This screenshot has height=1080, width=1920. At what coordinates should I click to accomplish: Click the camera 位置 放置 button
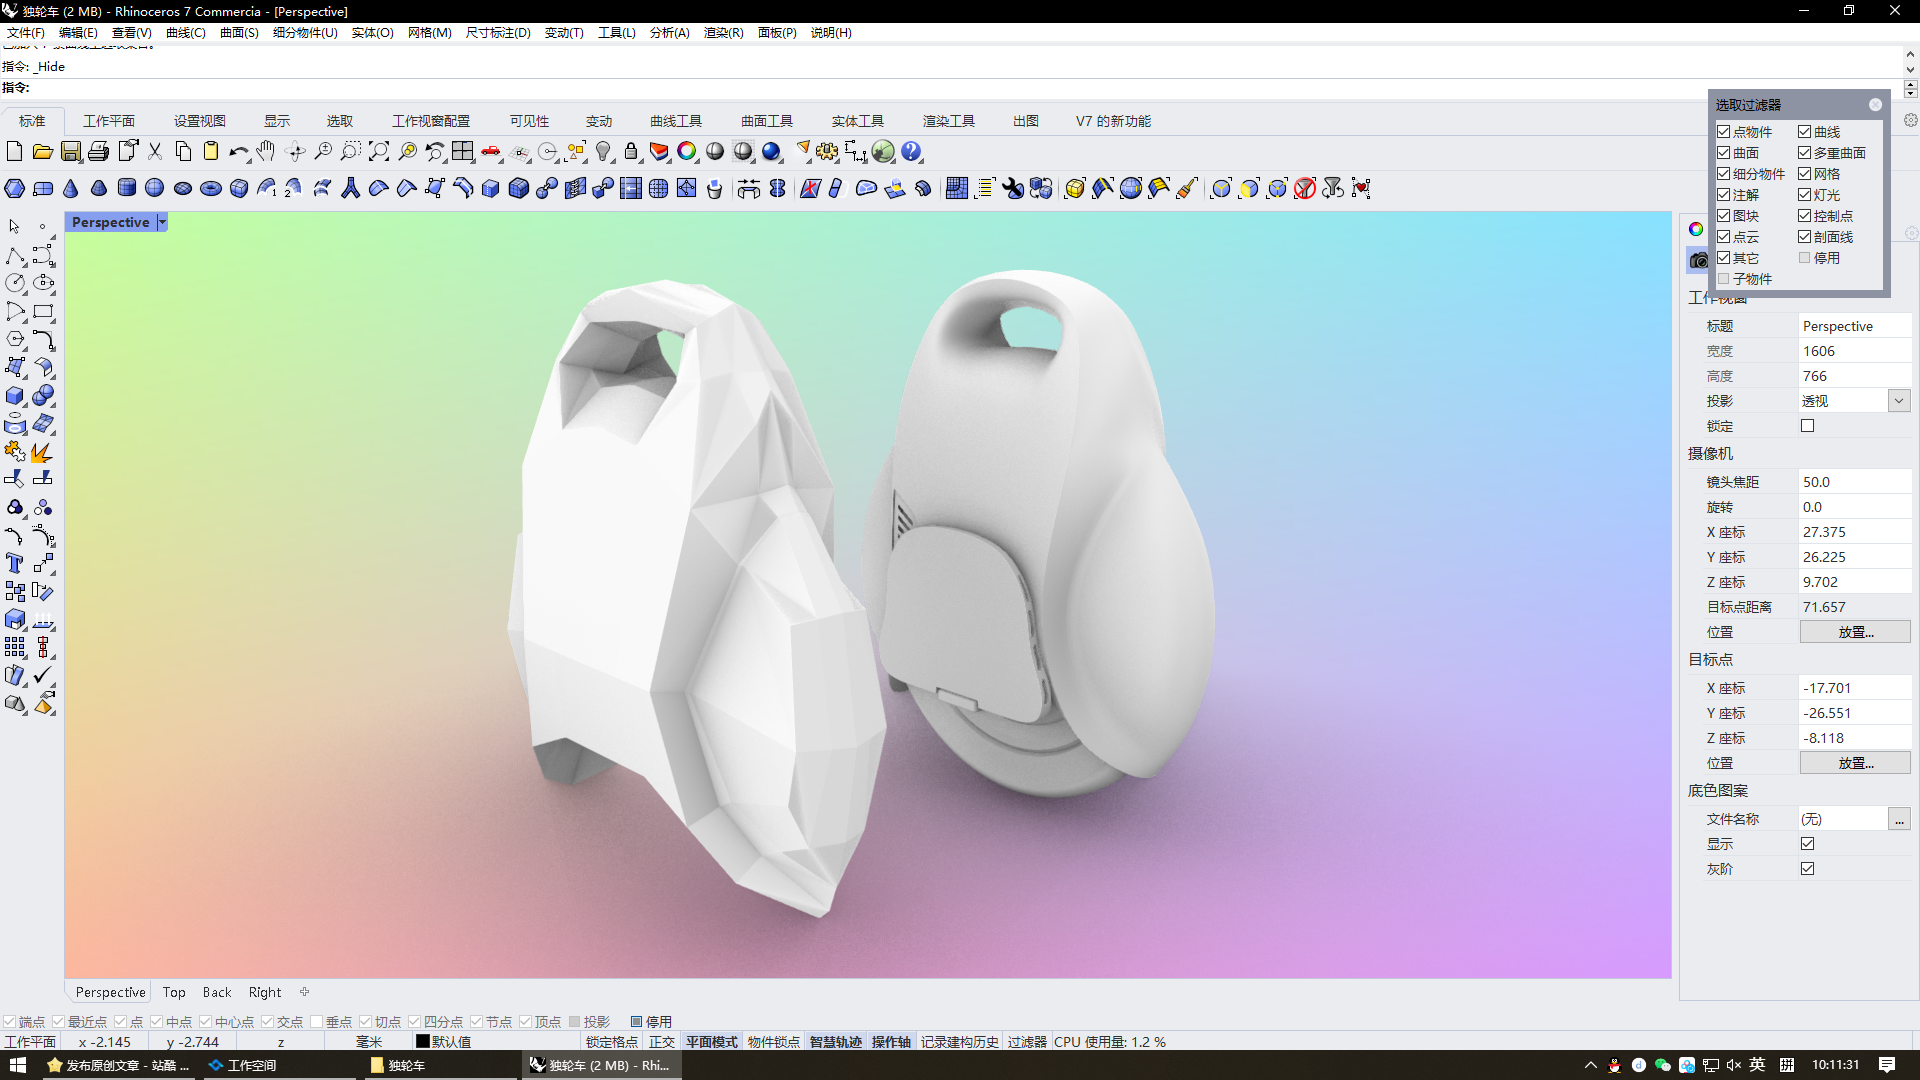point(1855,632)
